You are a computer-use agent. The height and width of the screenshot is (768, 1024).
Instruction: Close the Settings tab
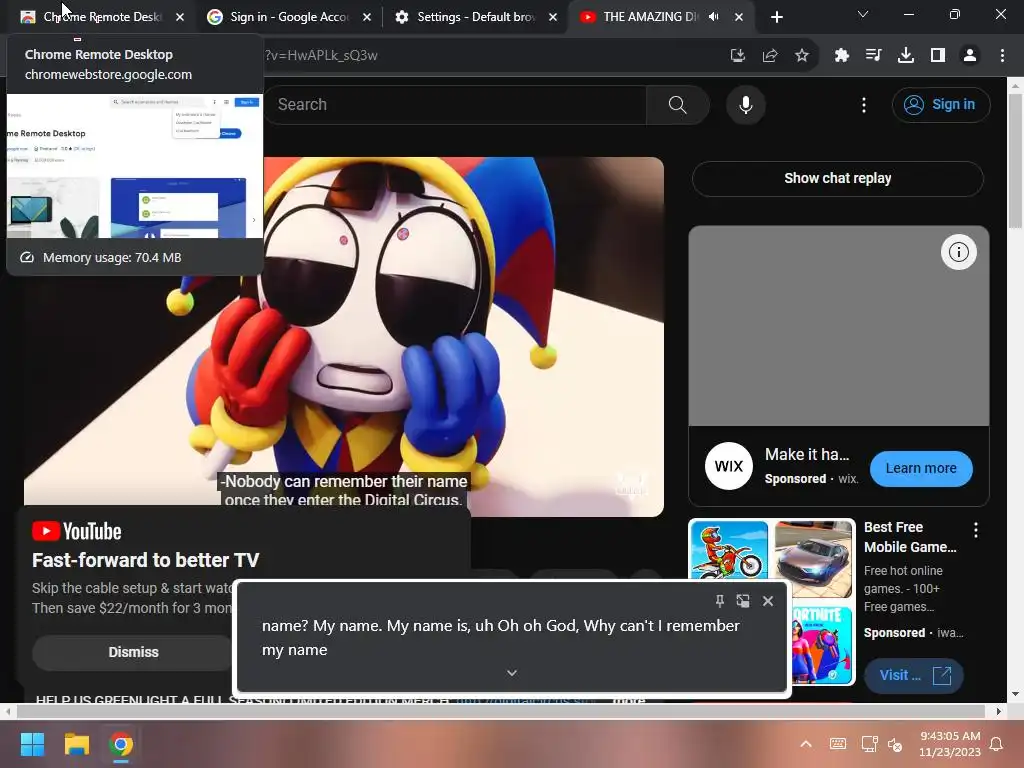(553, 17)
